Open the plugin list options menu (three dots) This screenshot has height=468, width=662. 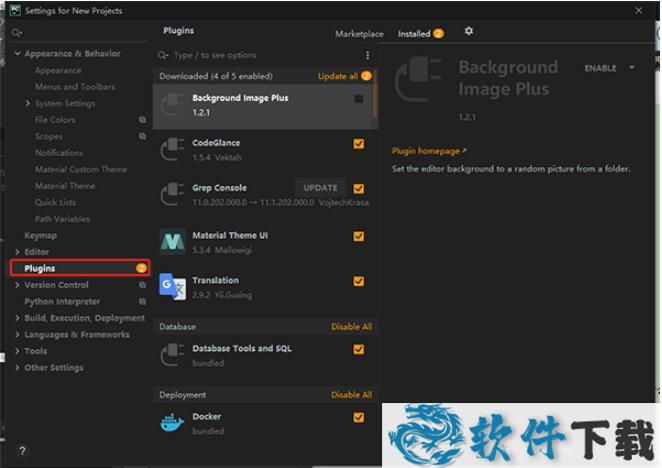(367, 55)
